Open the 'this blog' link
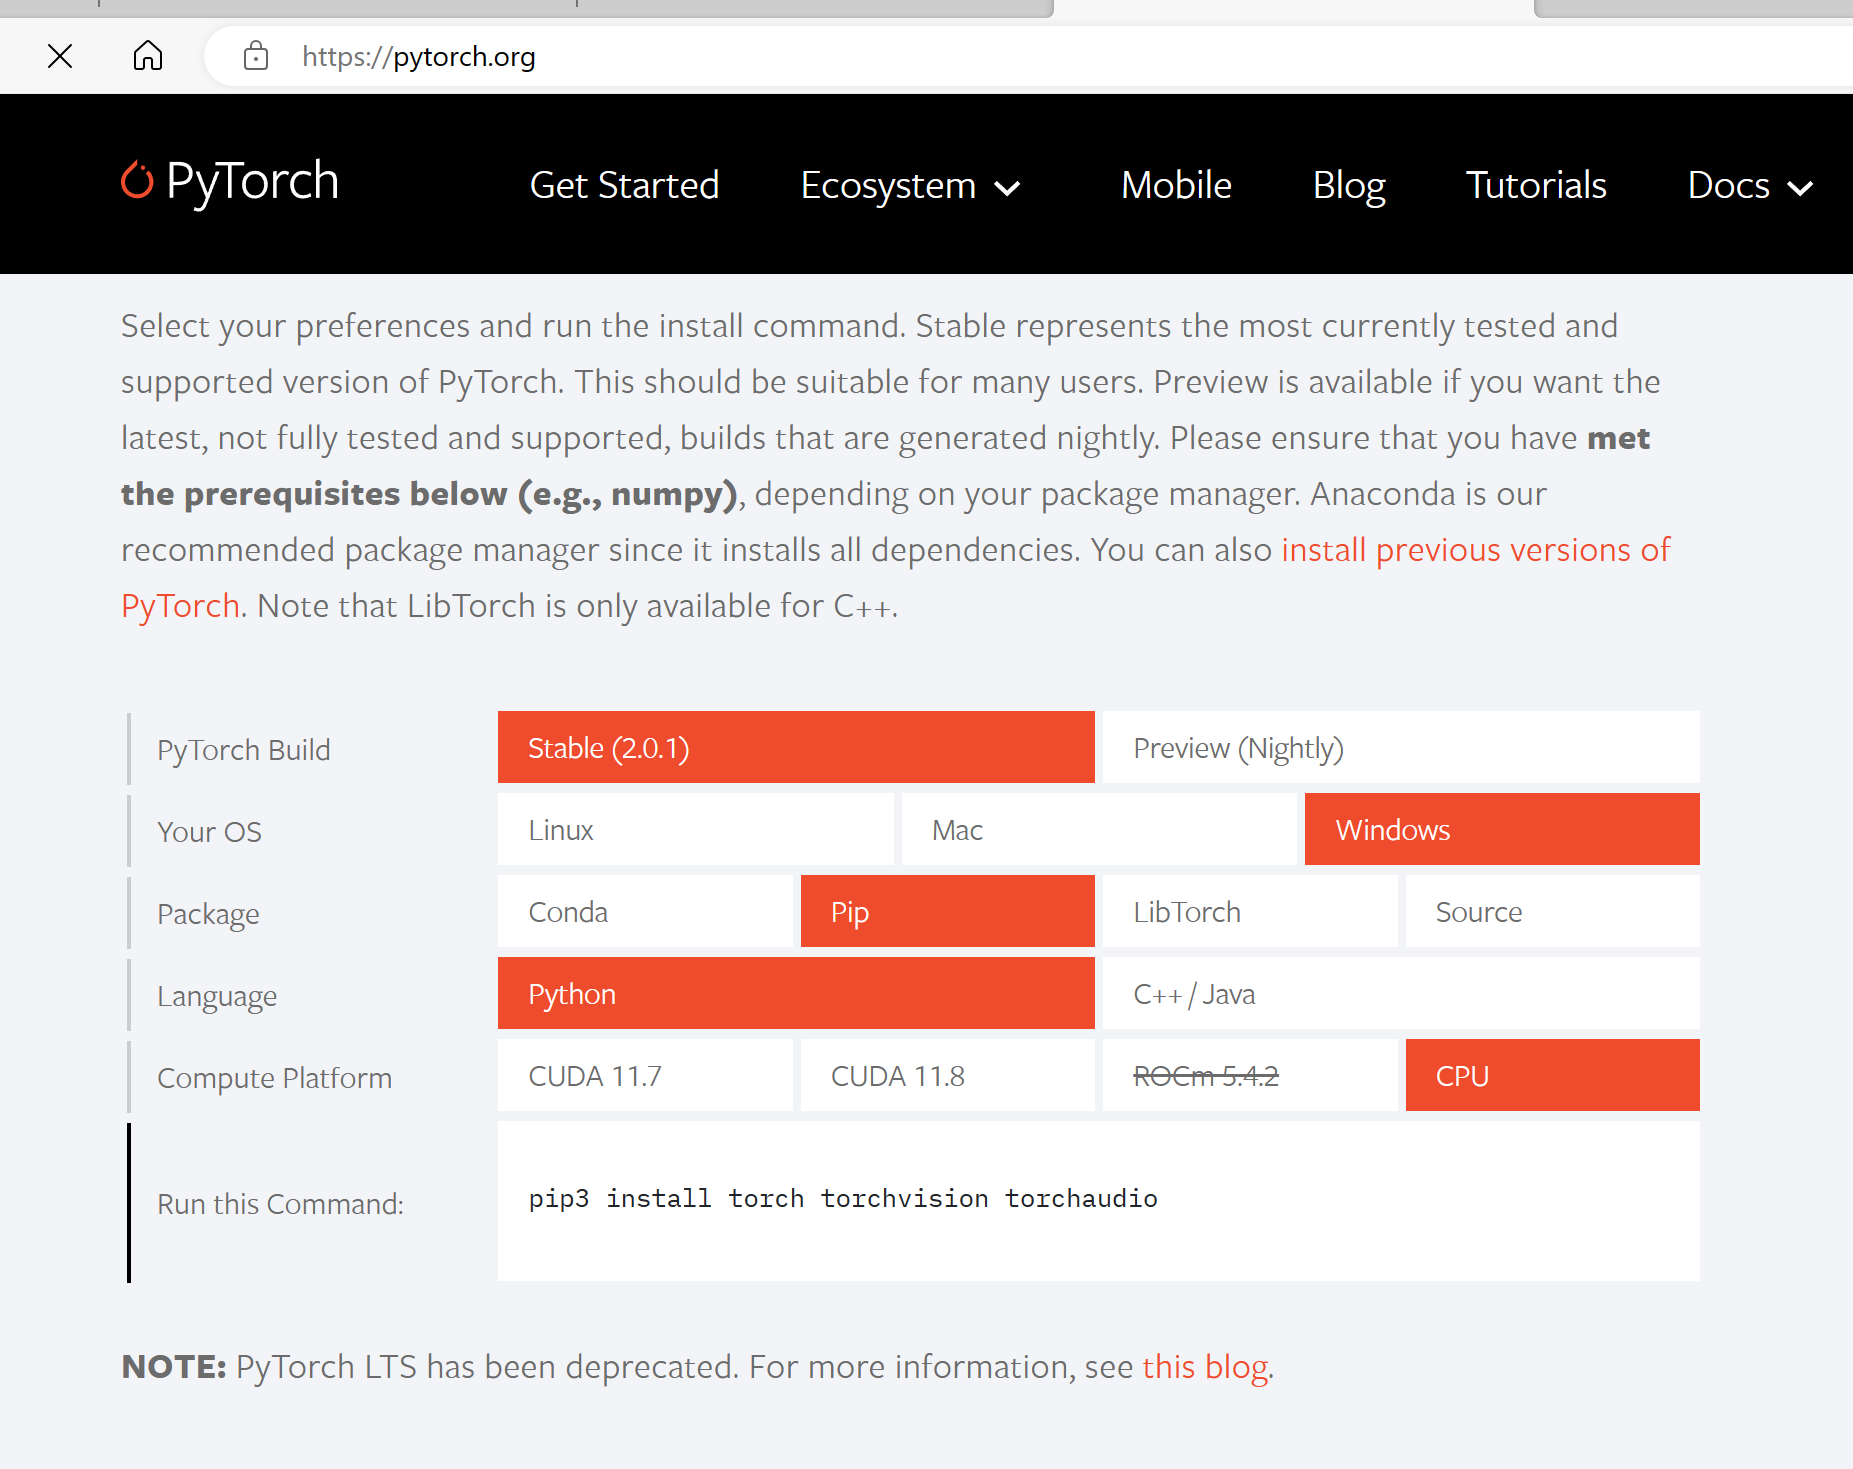Viewport: 1853px width, 1469px height. [1205, 1367]
